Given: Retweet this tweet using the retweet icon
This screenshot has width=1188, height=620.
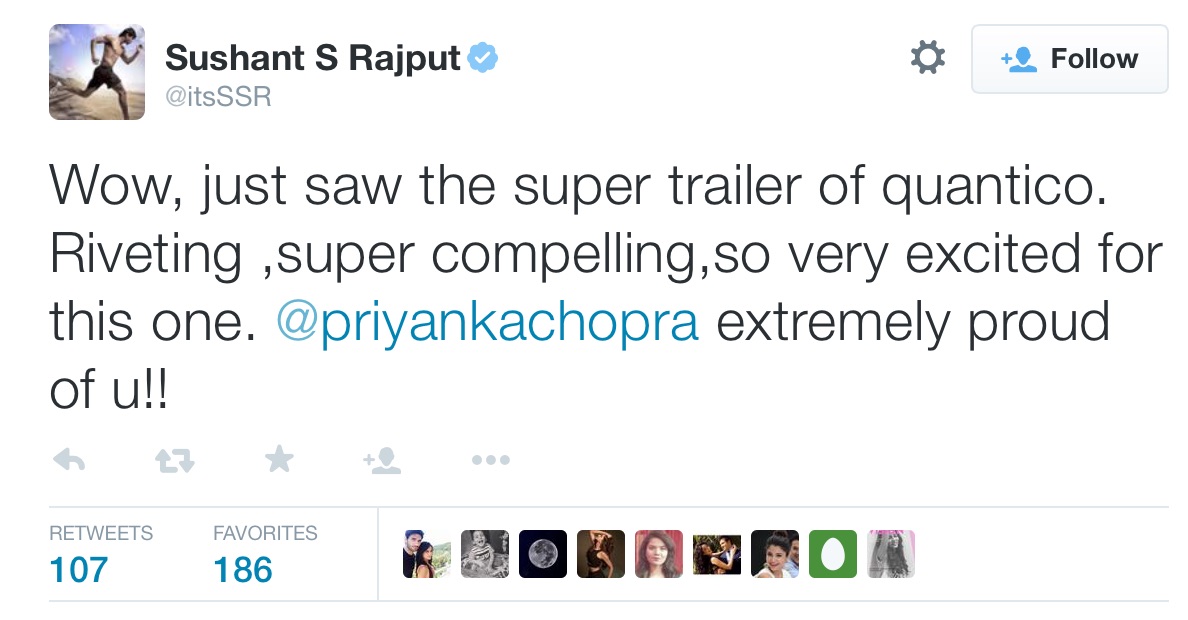Looking at the screenshot, I should (173, 460).
